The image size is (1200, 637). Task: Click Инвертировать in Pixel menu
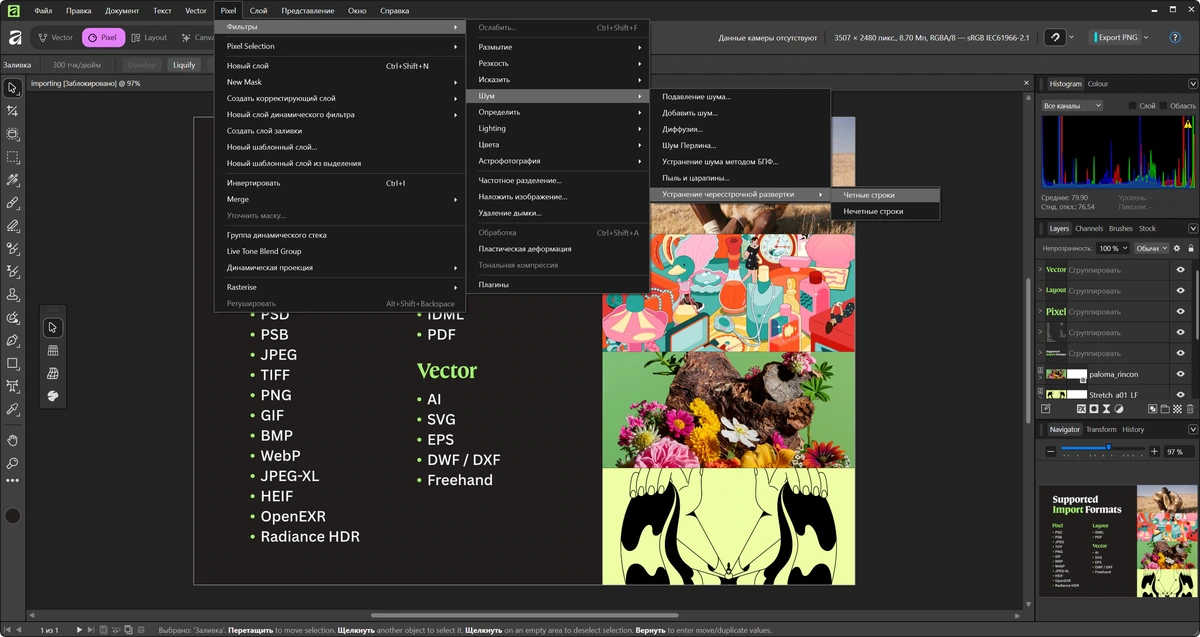click(340, 183)
